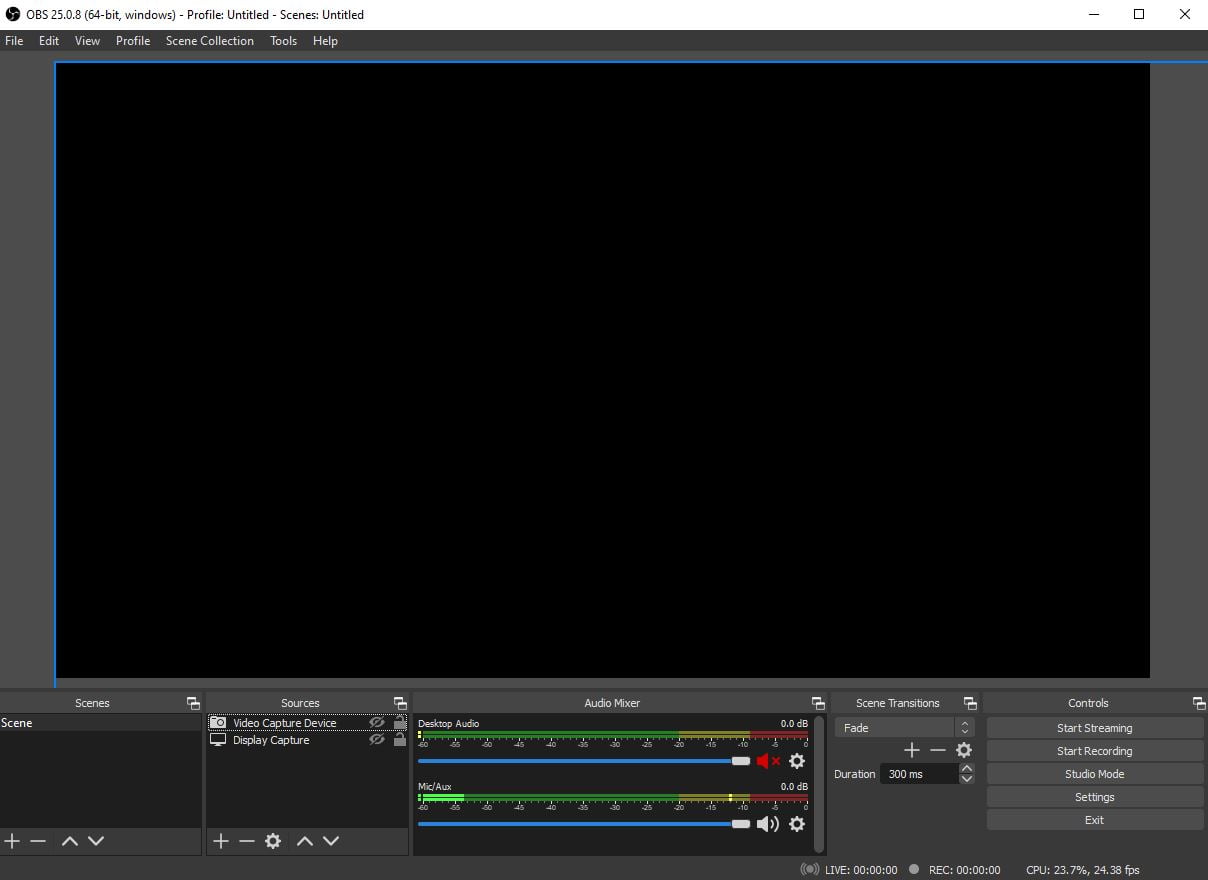Show the Video Capture Device source
This screenshot has height=880, width=1208.
click(377, 722)
